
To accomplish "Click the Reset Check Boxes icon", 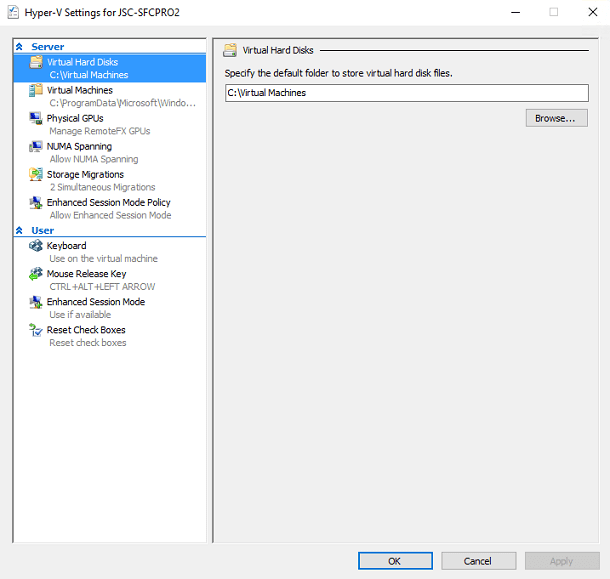I will click(x=36, y=330).
